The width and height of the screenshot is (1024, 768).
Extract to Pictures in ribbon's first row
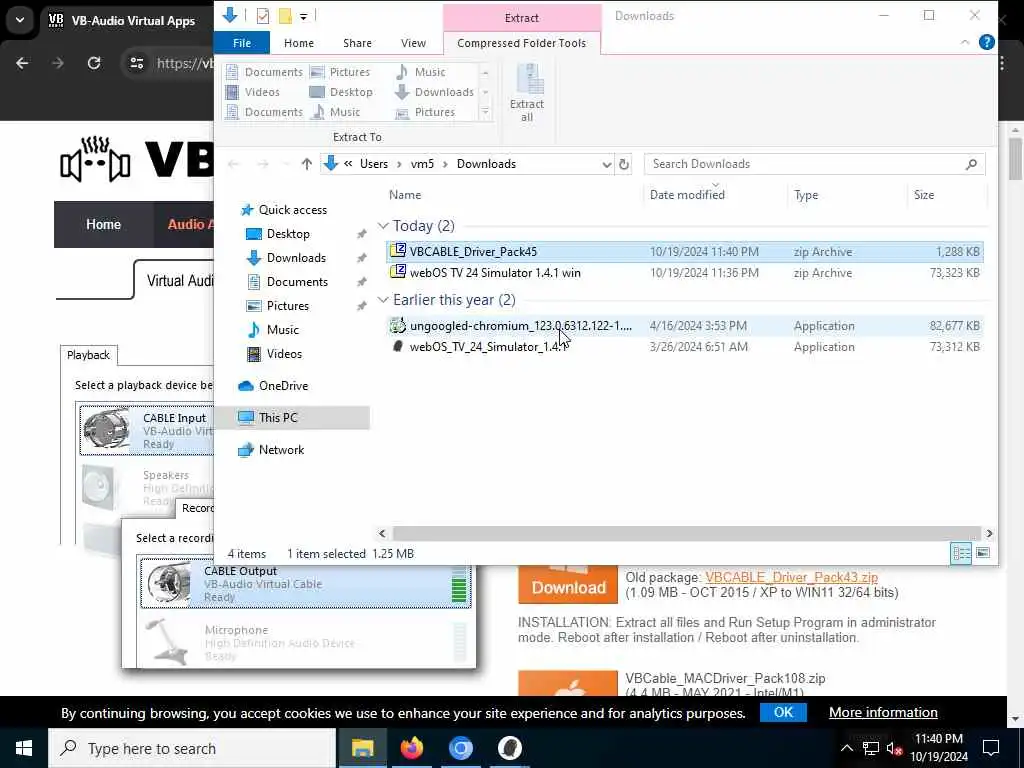click(340, 72)
